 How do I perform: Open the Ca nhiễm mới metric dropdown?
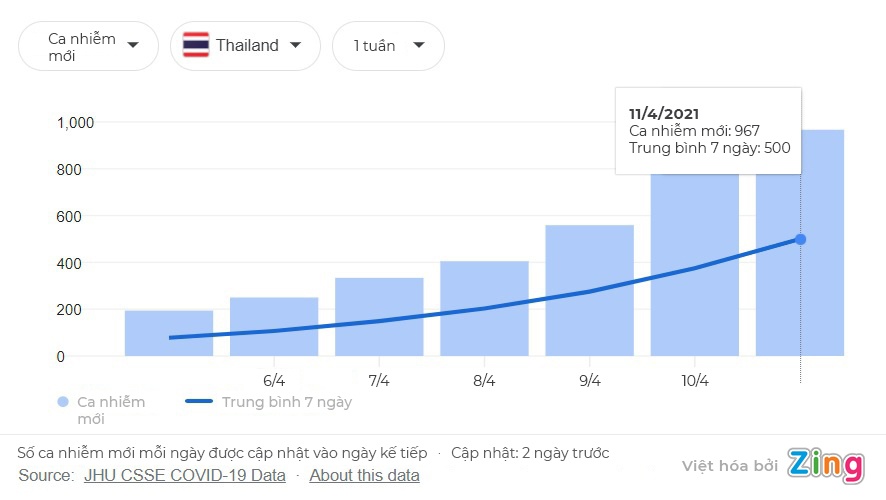point(88,46)
